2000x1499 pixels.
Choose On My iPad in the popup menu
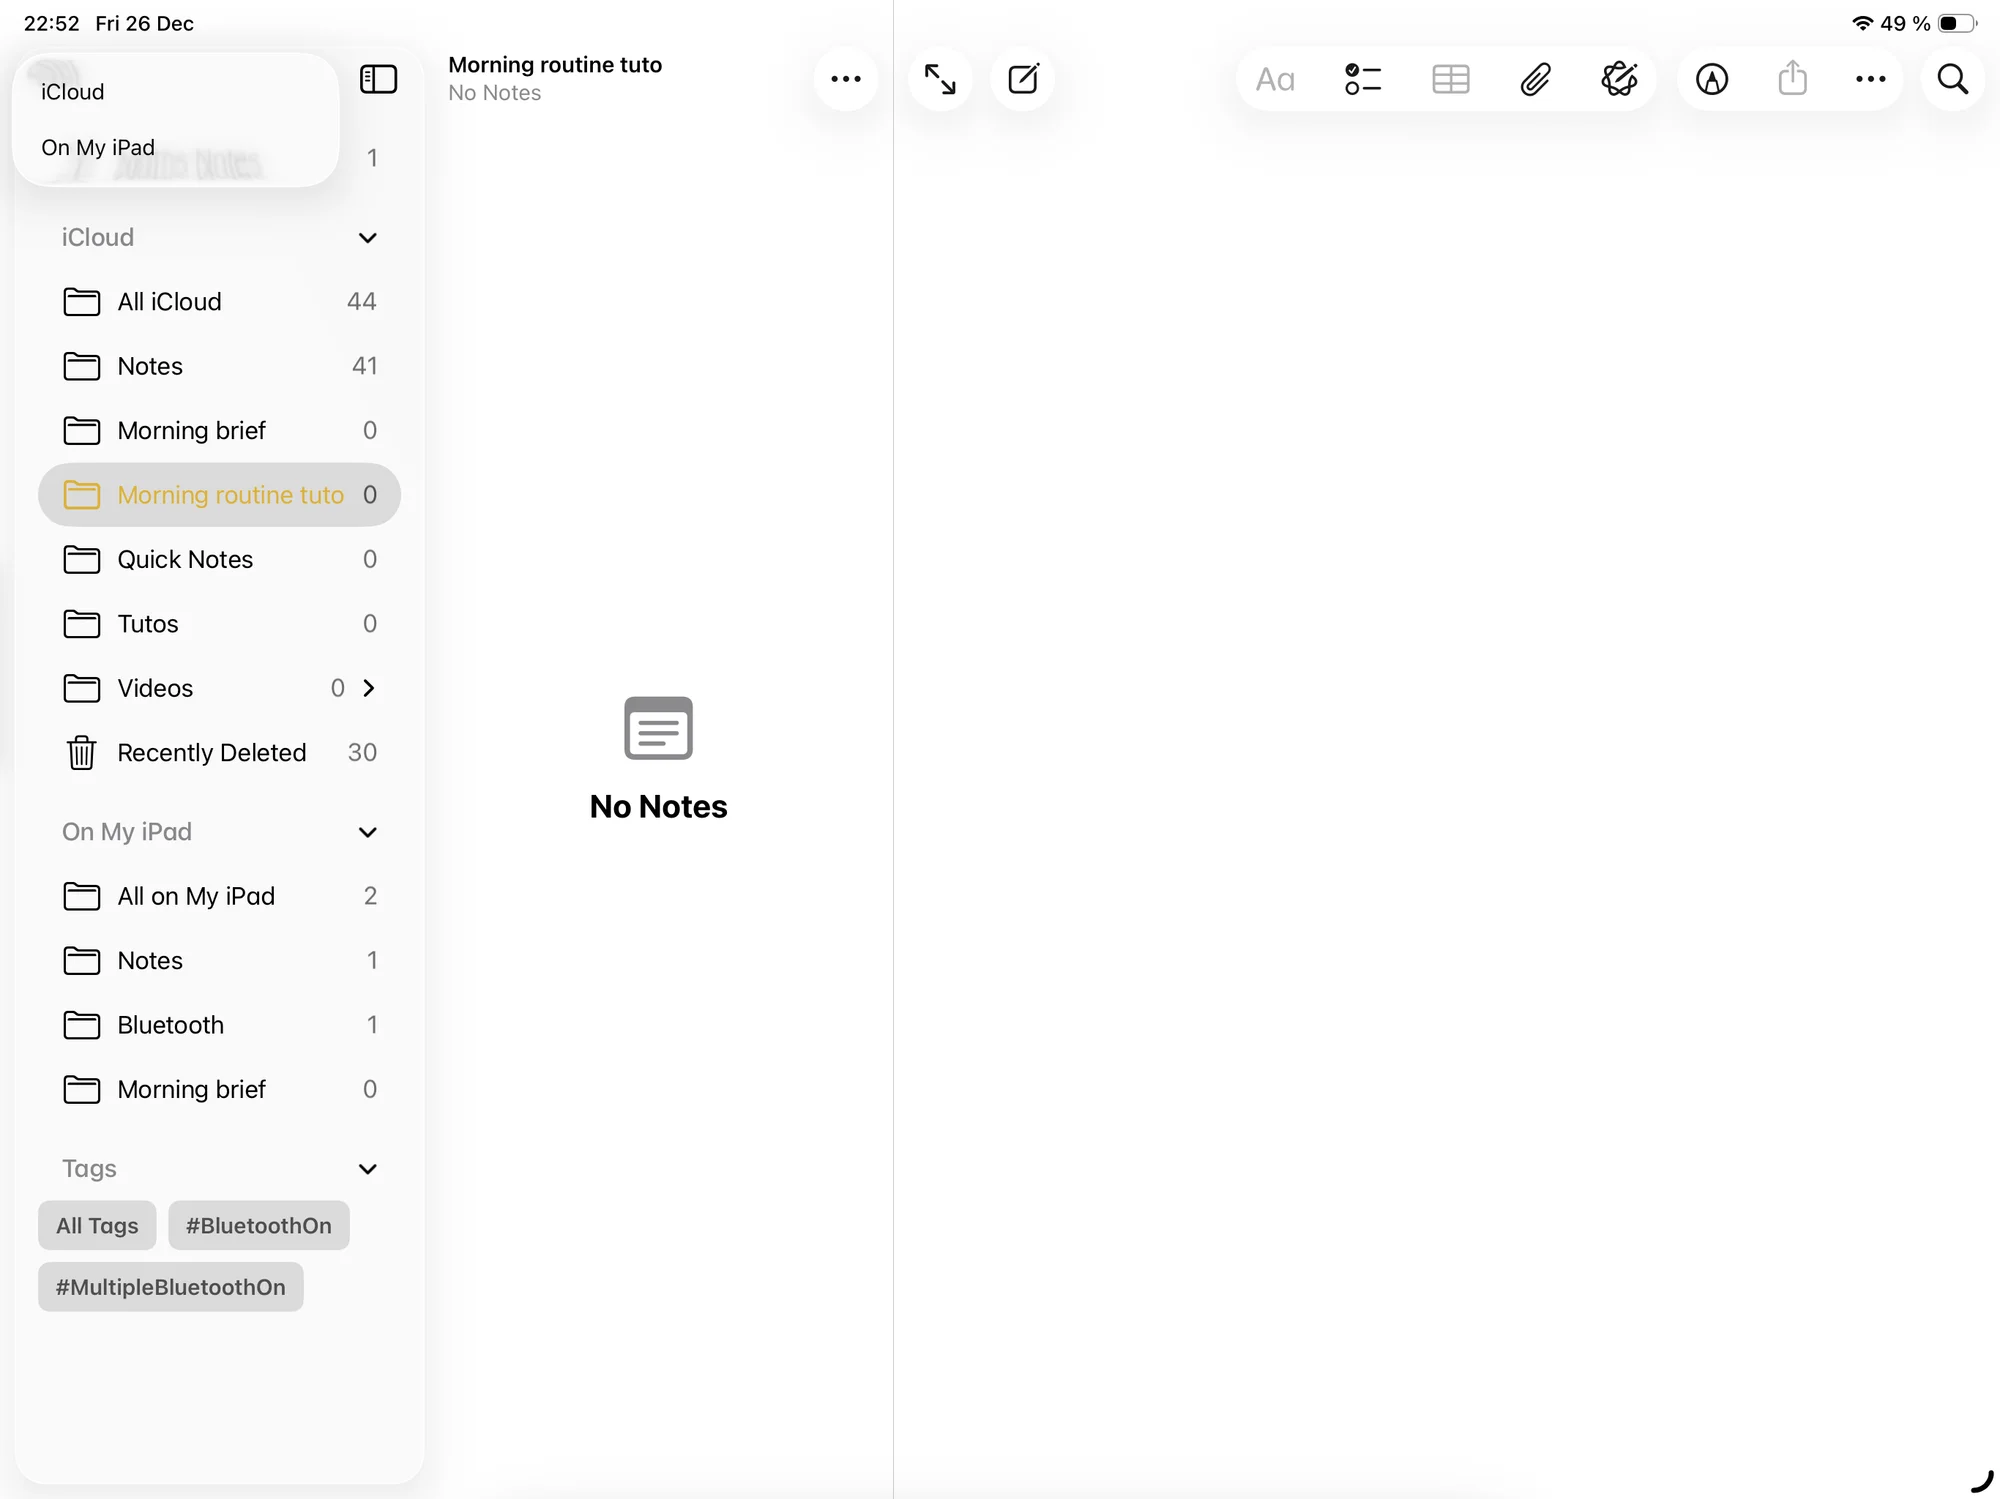[98, 148]
